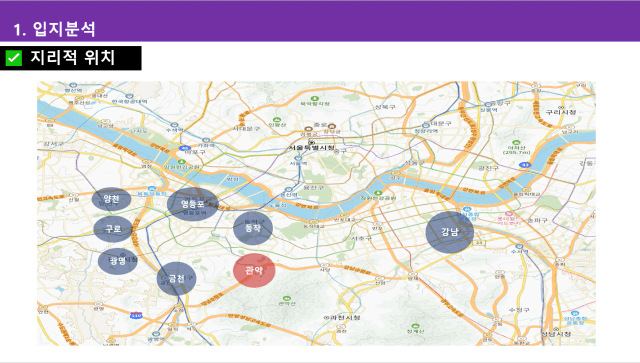Viewport: 640px width, 363px height.
Task: Click the 관악산 mountain icon
Action: pyautogui.click(x=287, y=298)
